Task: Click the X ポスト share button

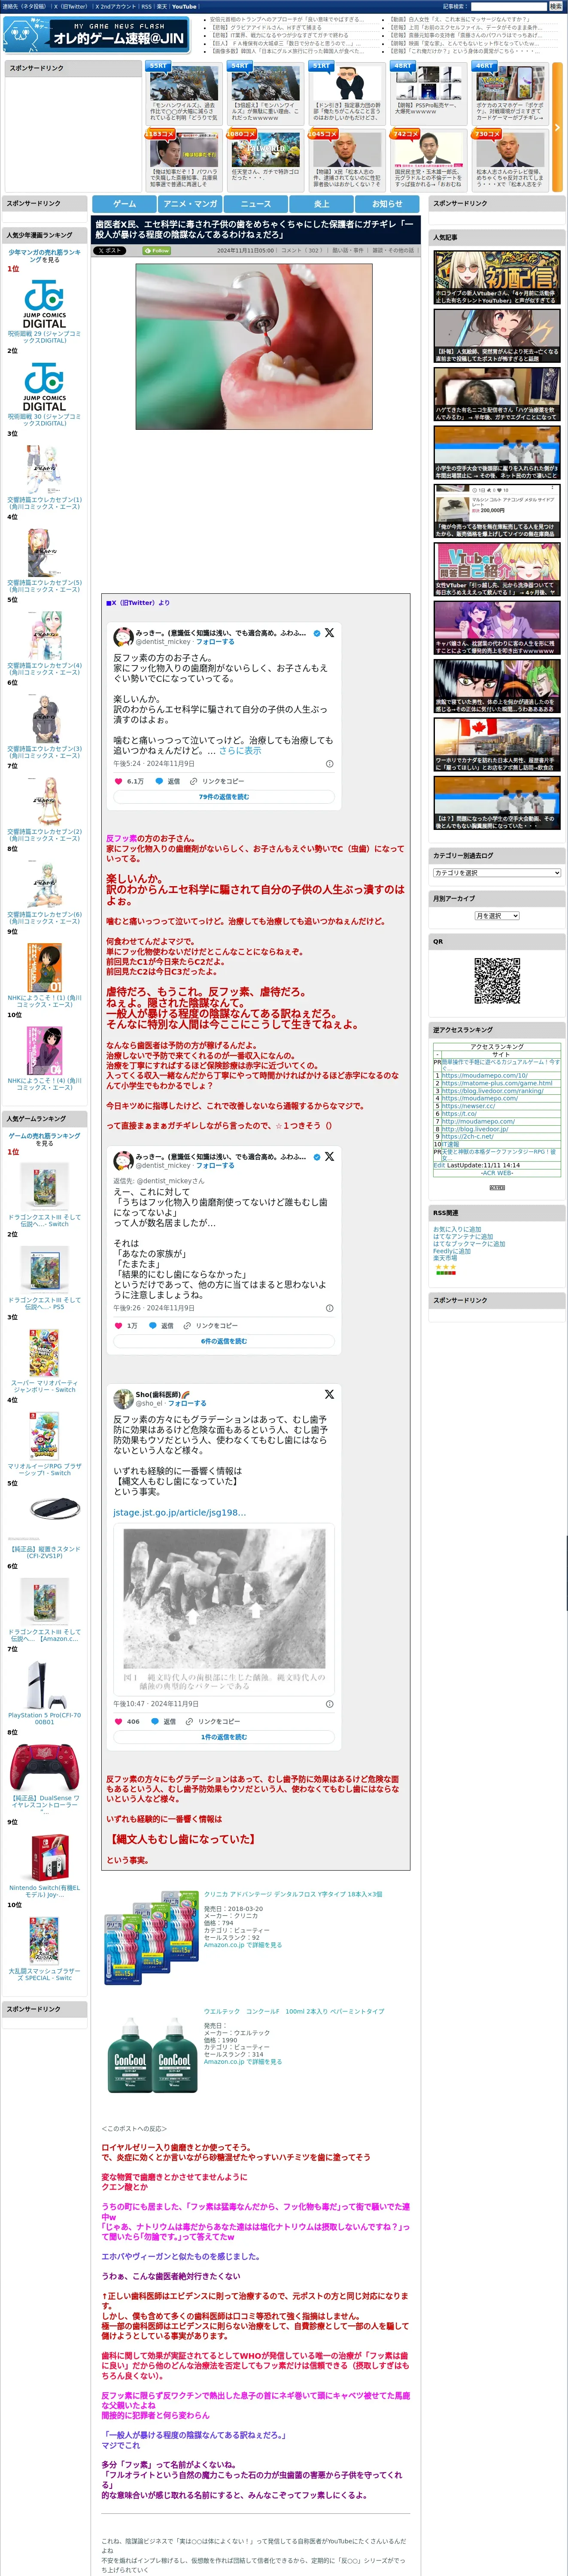Action: click(109, 251)
